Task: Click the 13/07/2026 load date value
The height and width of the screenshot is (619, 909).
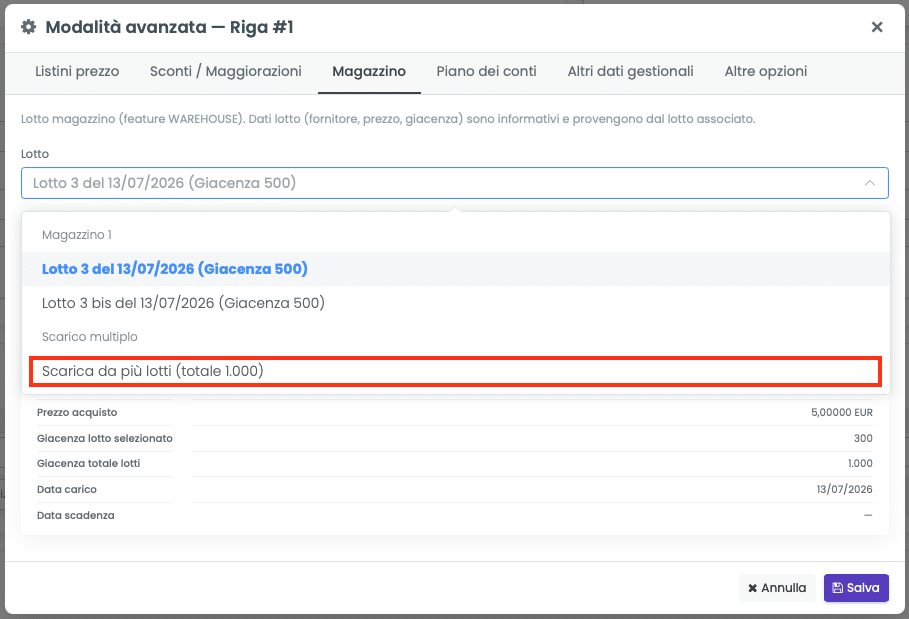Action: pyautogui.click(x=844, y=489)
